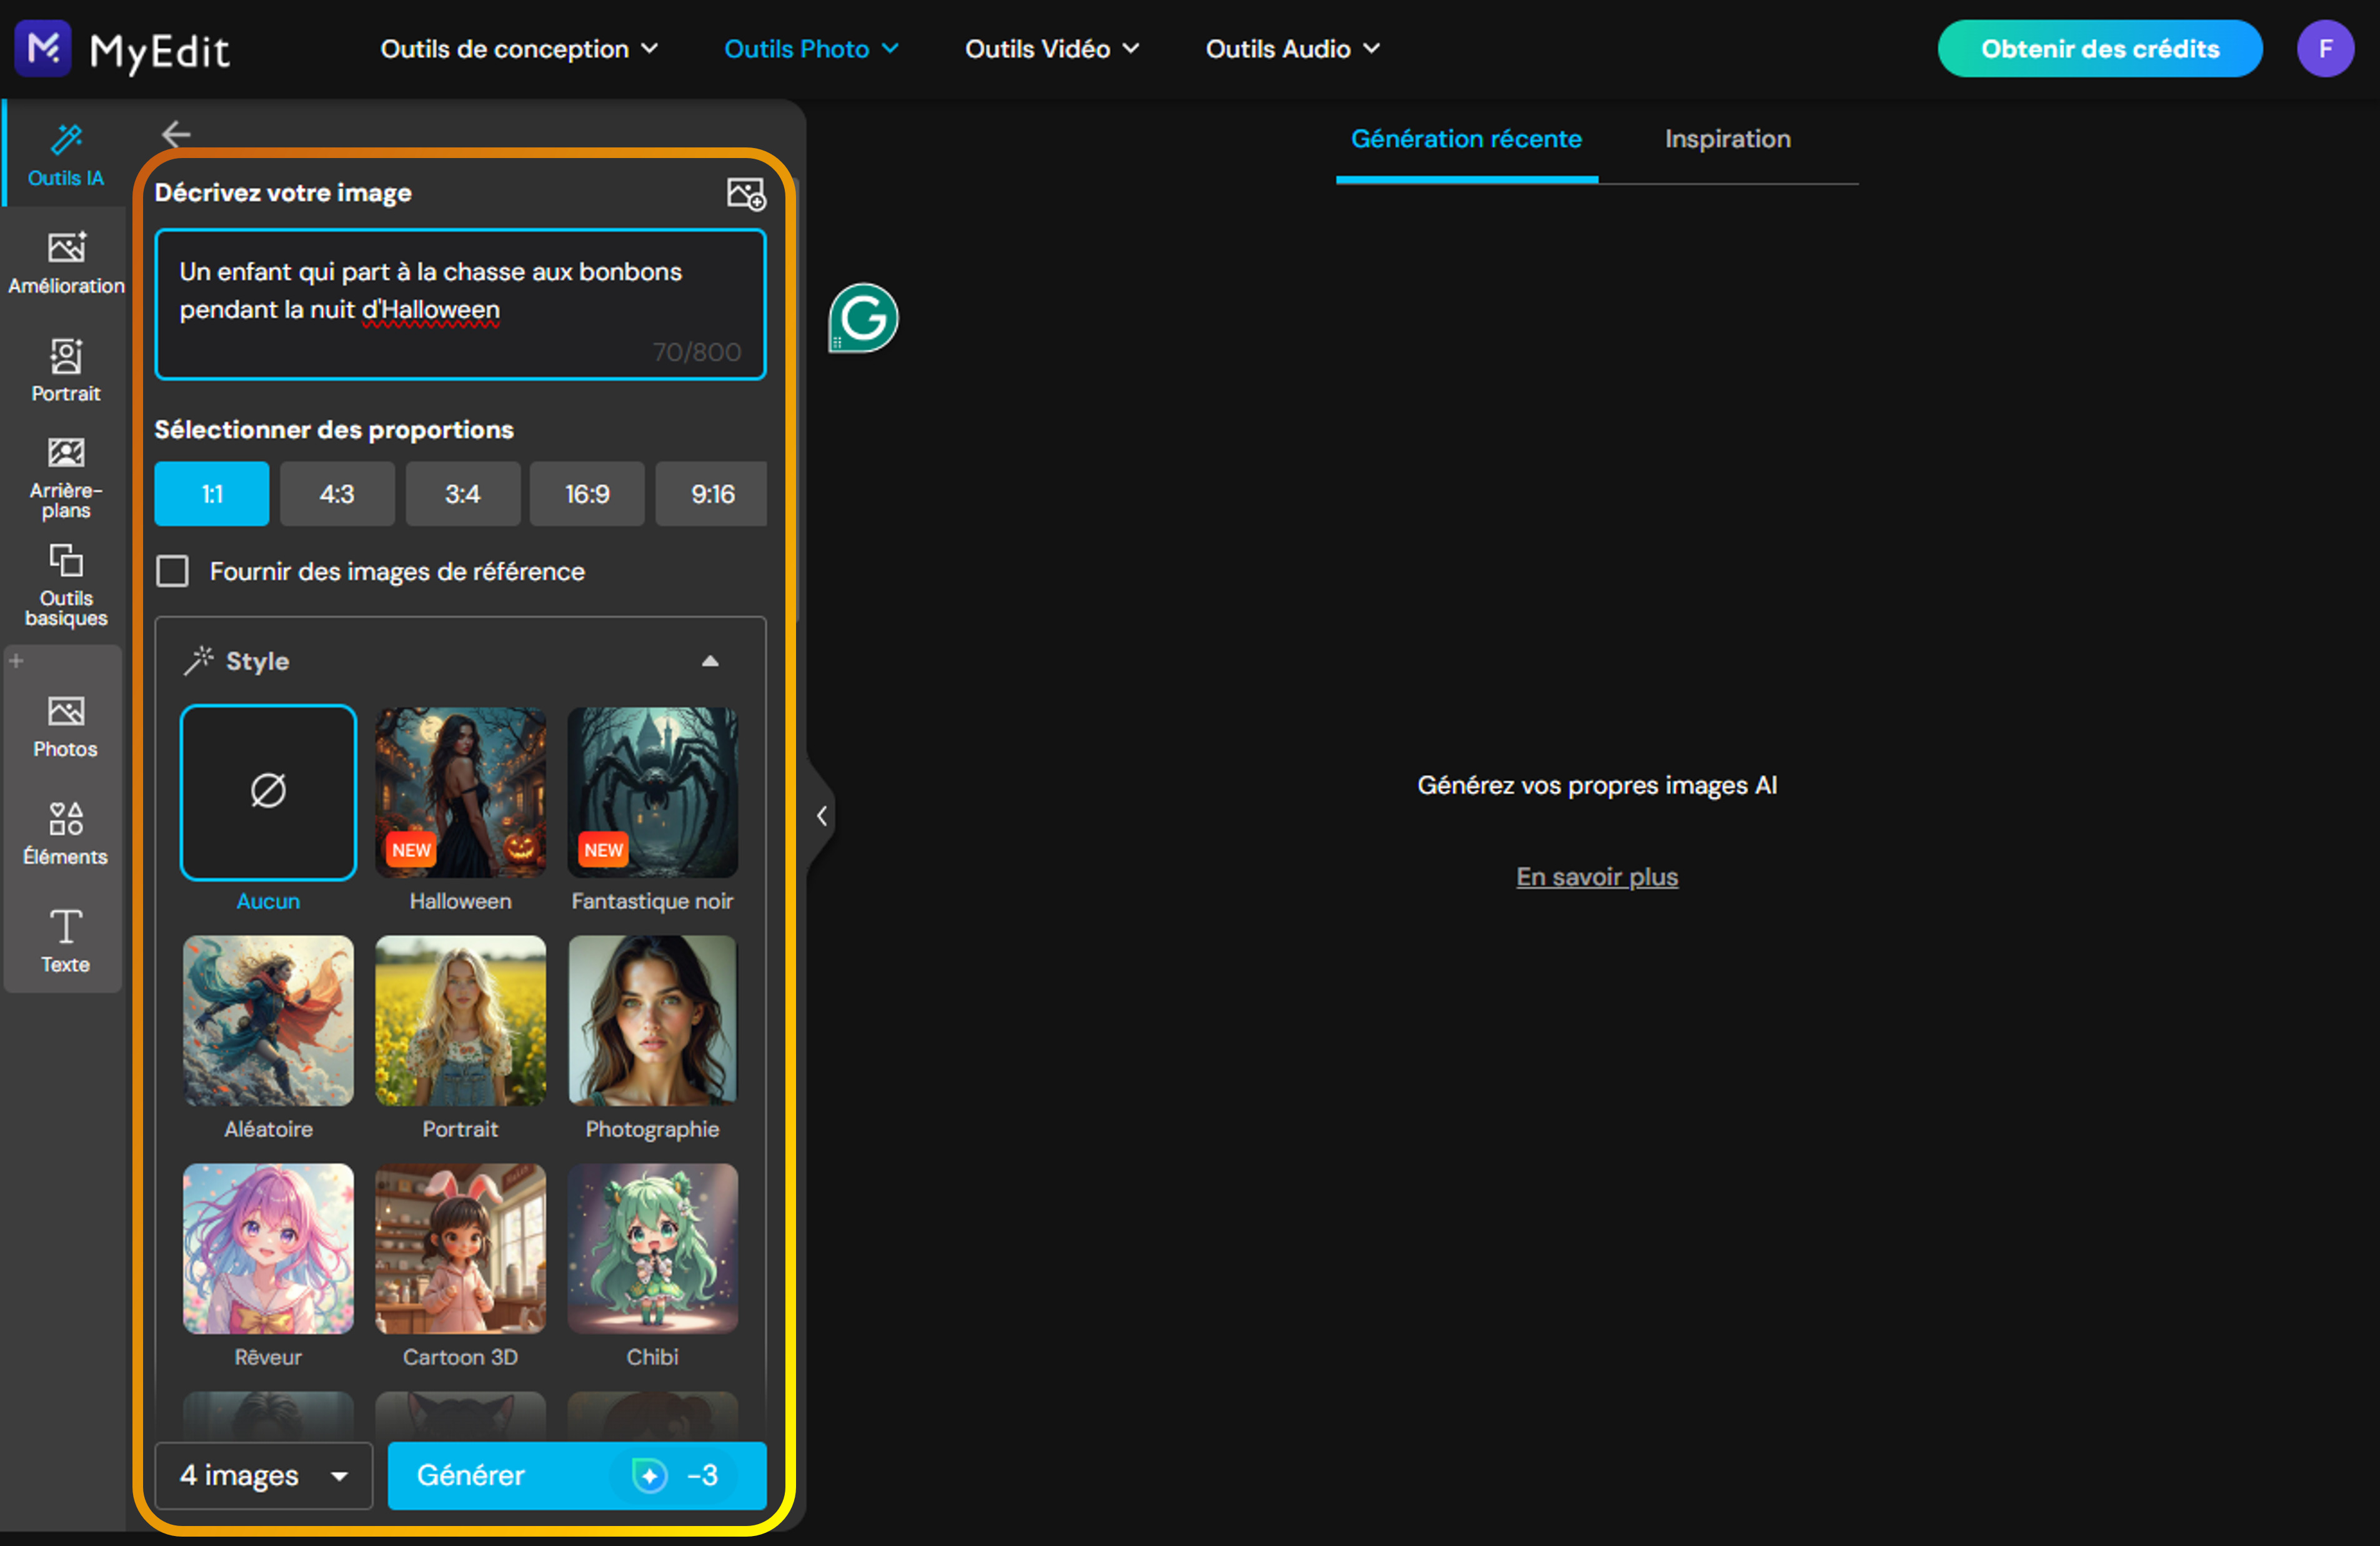
Task: Collapse the Style section
Action: (710, 660)
